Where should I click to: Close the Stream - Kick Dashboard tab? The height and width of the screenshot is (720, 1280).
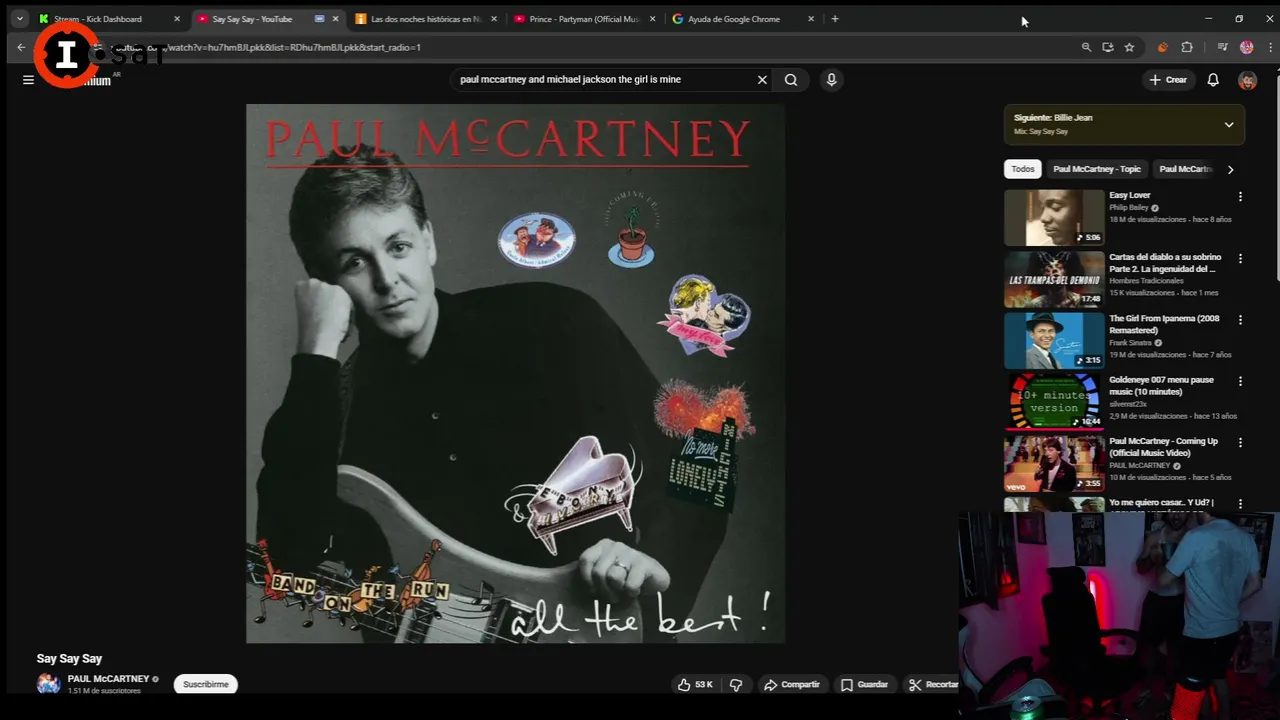(177, 19)
